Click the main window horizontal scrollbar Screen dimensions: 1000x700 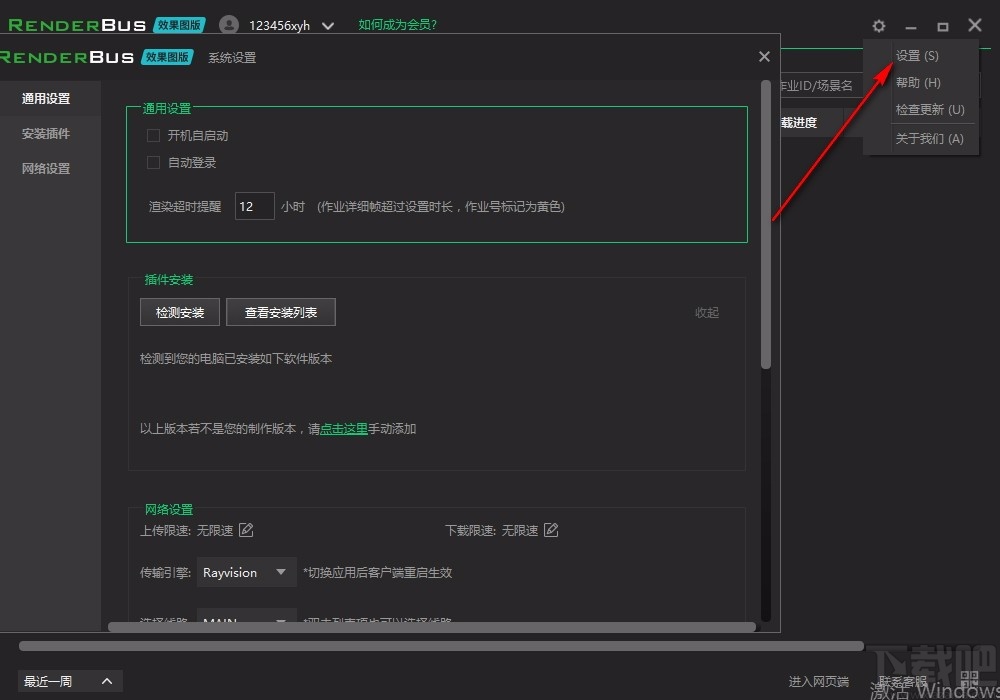pos(441,646)
